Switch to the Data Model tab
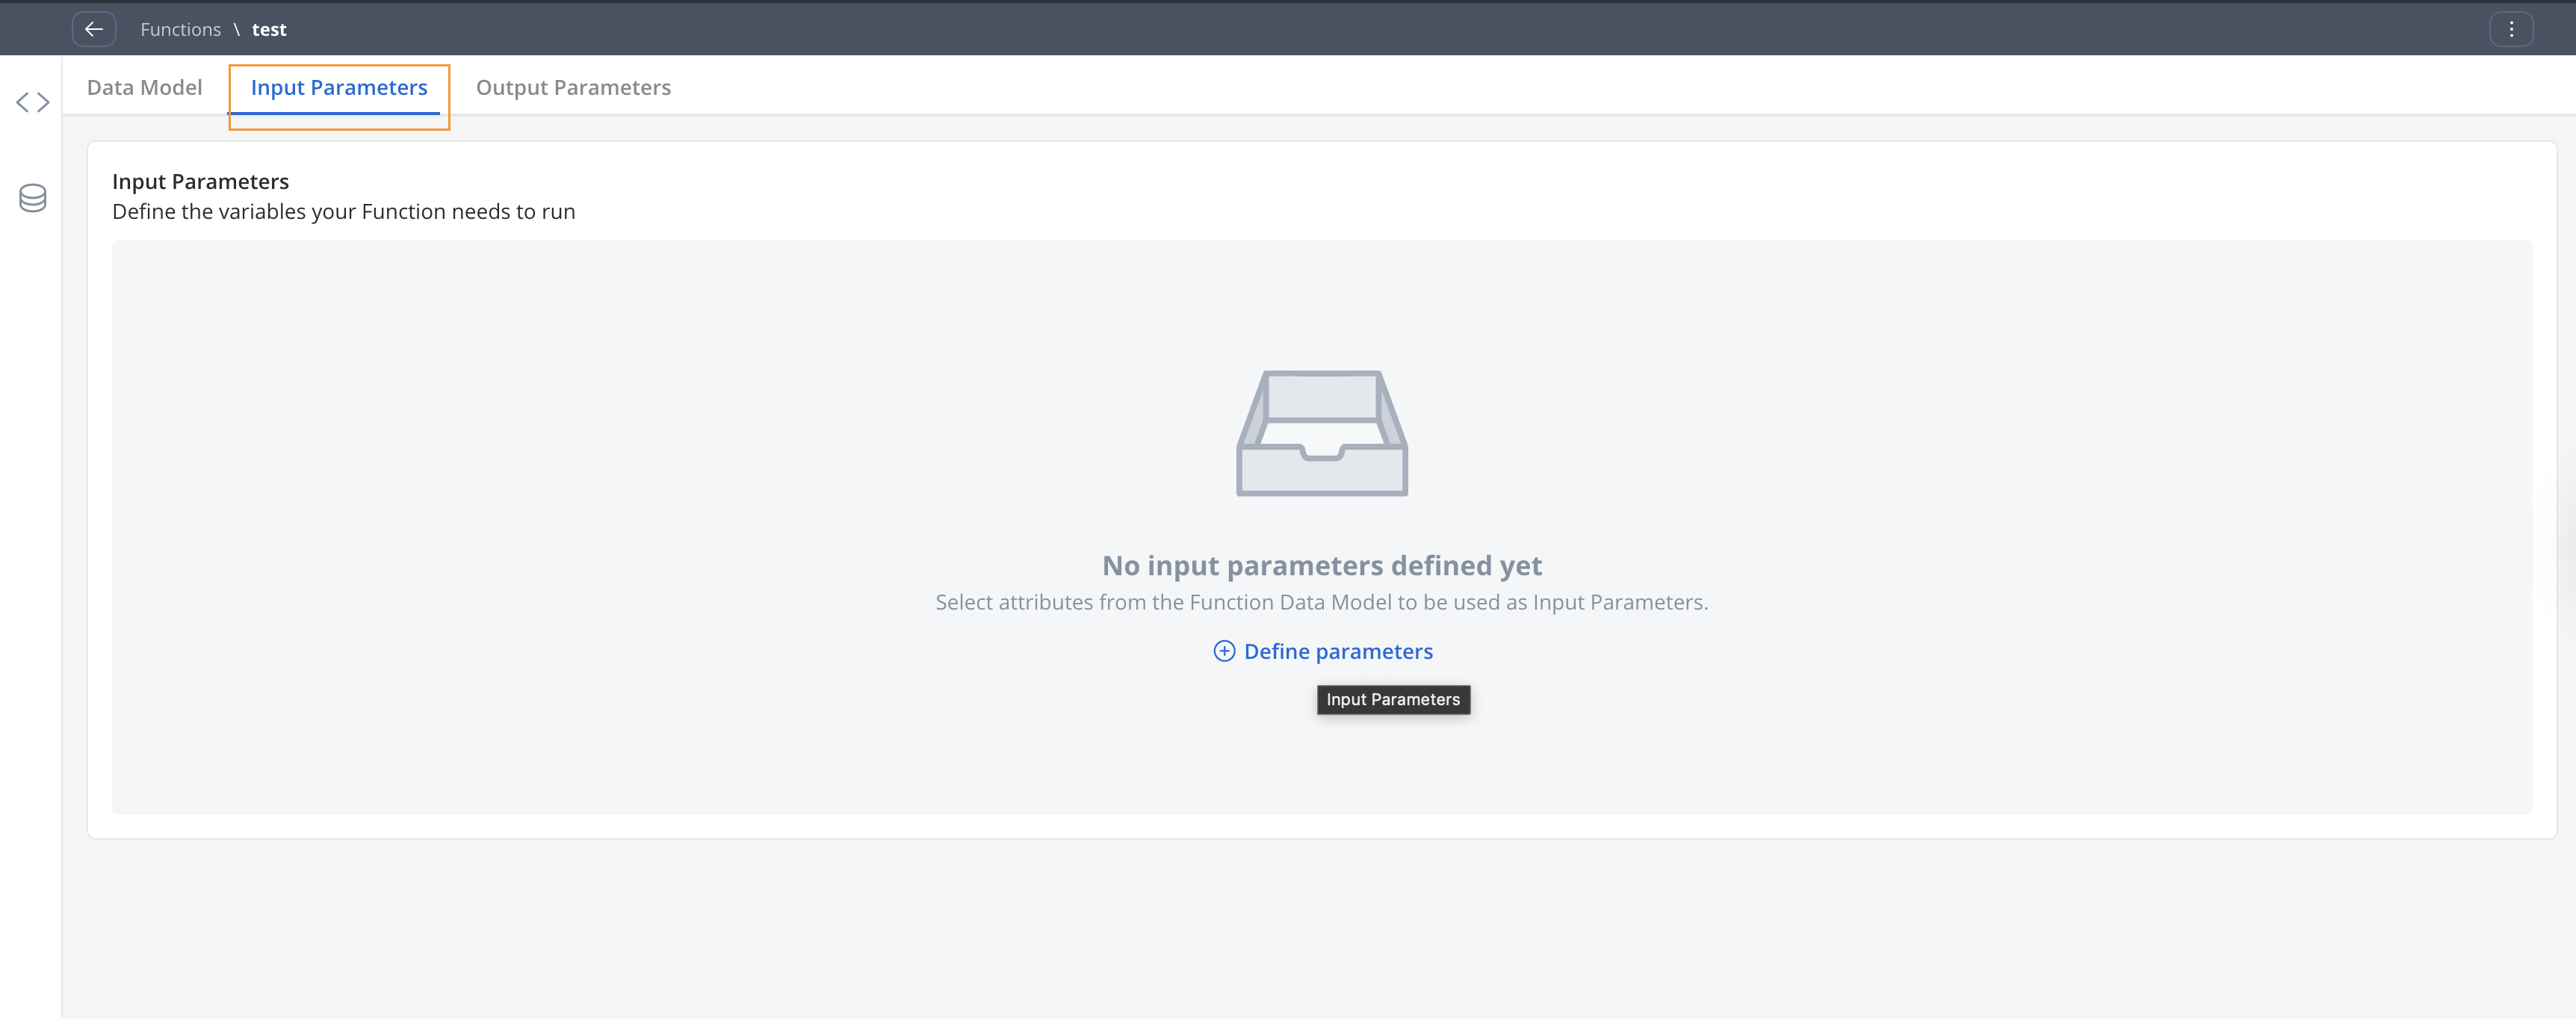Screen dimensions: 2576x1019 (144, 87)
